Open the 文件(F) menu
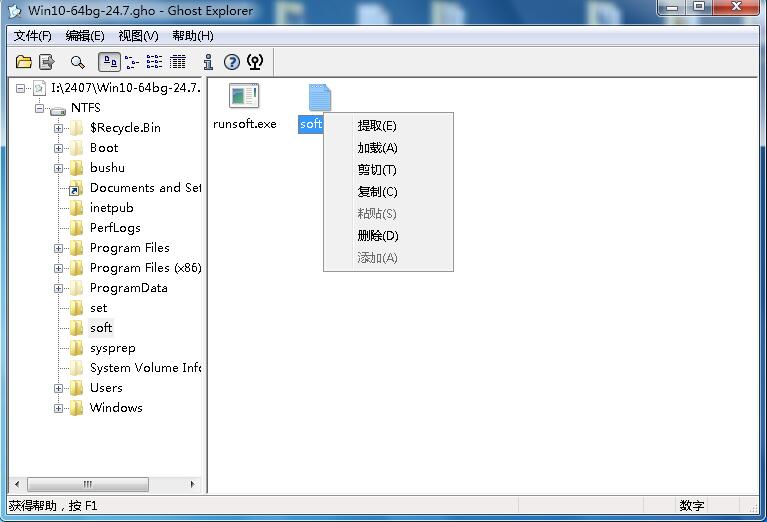Screen dimensions: 767x522 pos(32,36)
